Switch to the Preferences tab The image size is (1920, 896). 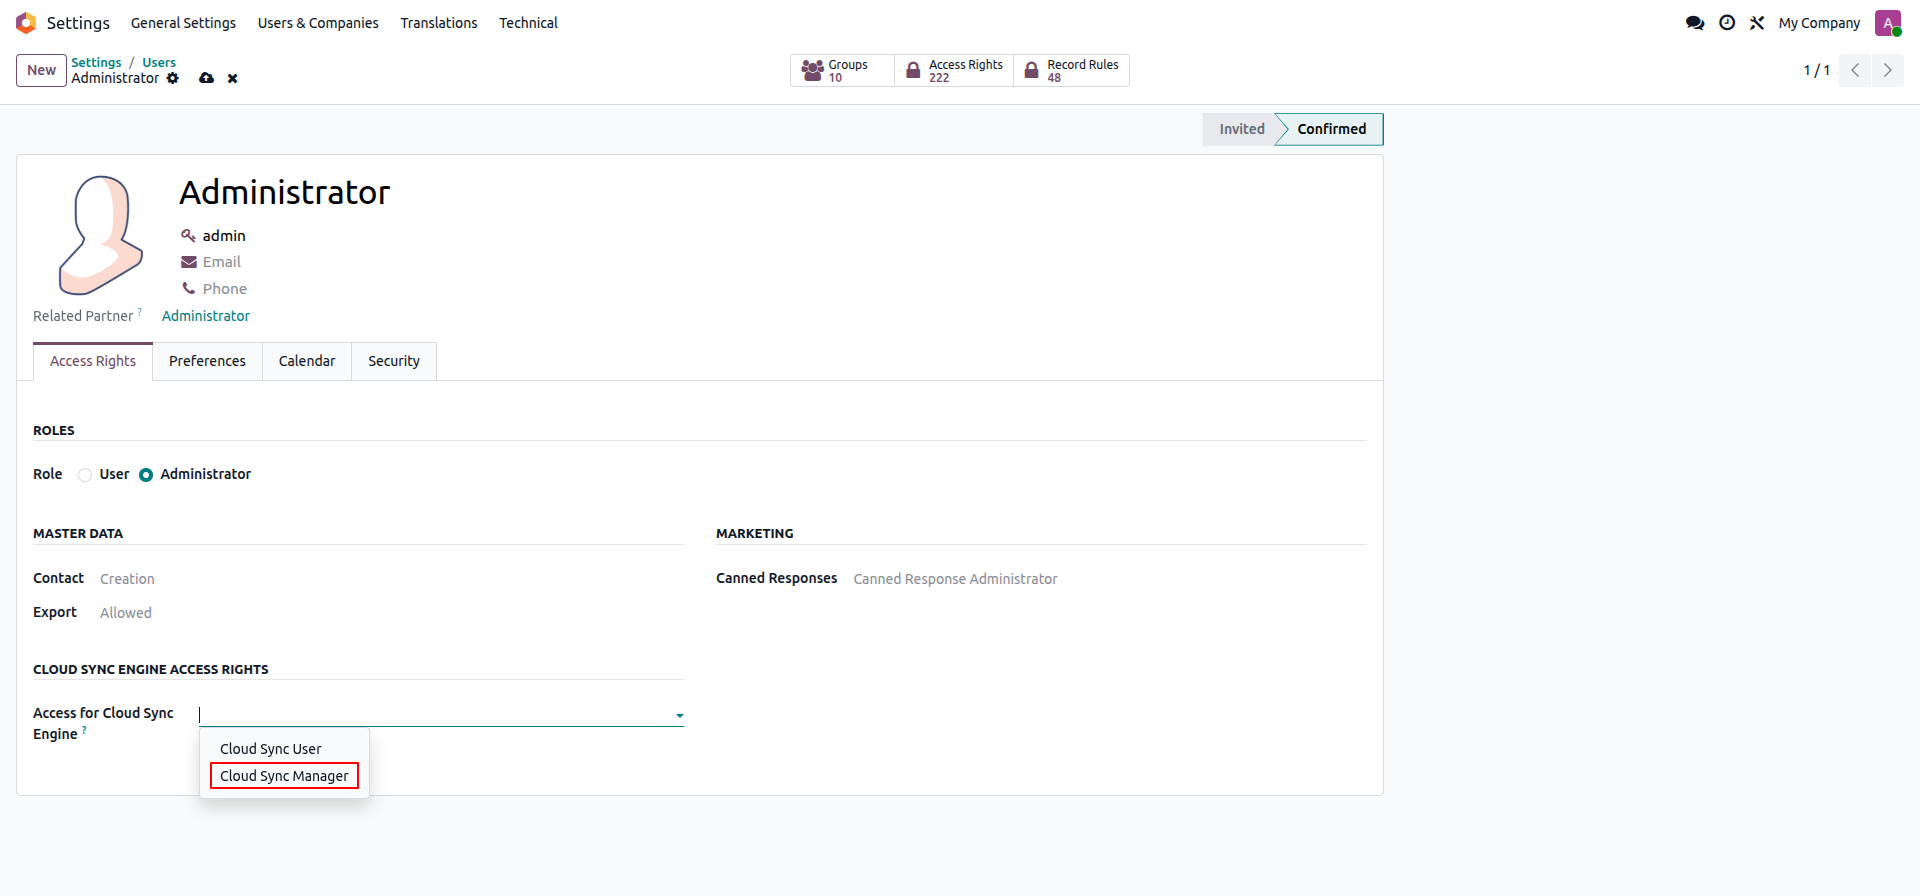207,361
